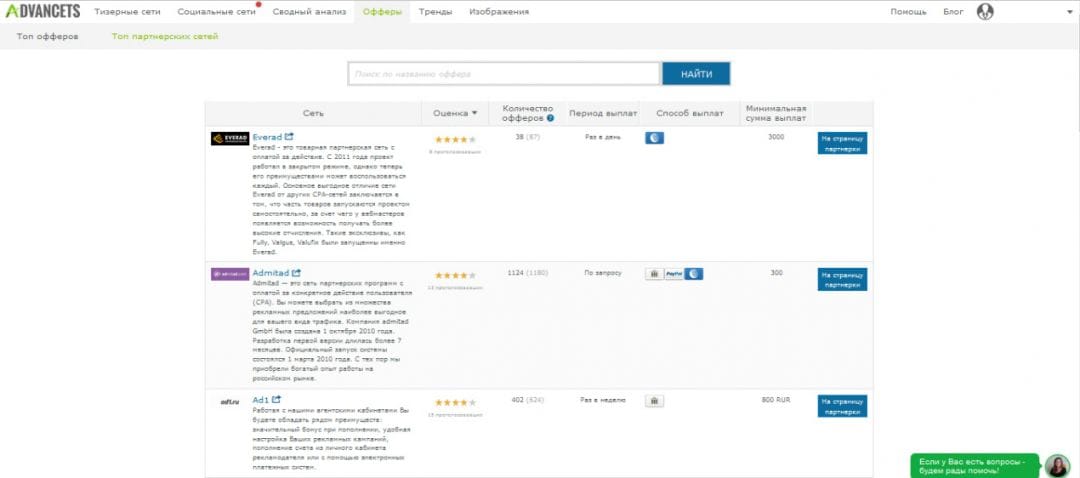Switch to Топ офферов tab
The image size is (1080, 478).
[48, 36]
